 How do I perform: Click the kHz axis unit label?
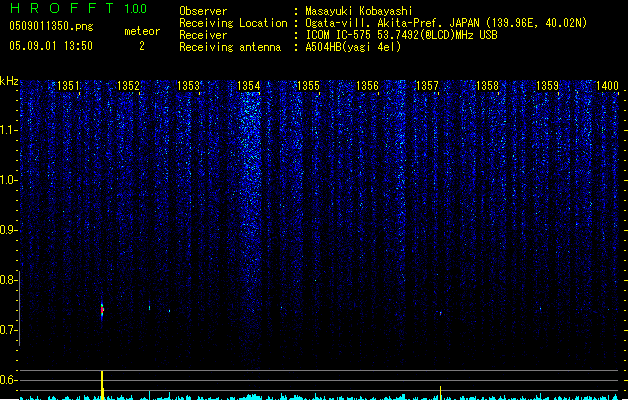9,81
